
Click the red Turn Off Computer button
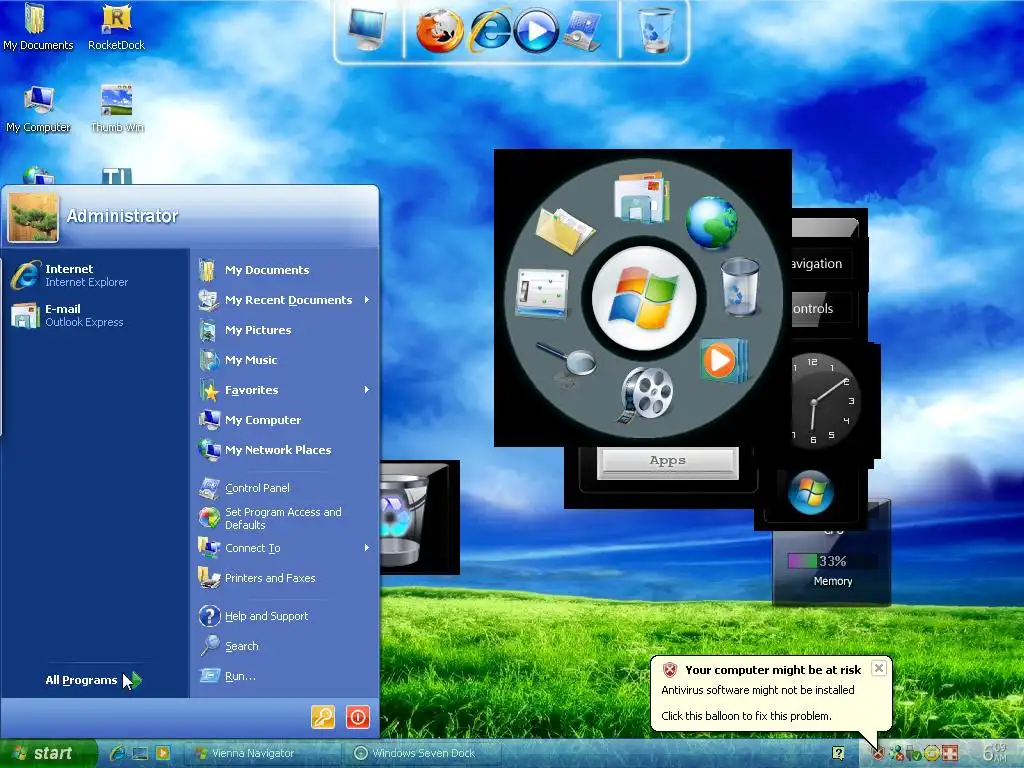coord(358,716)
